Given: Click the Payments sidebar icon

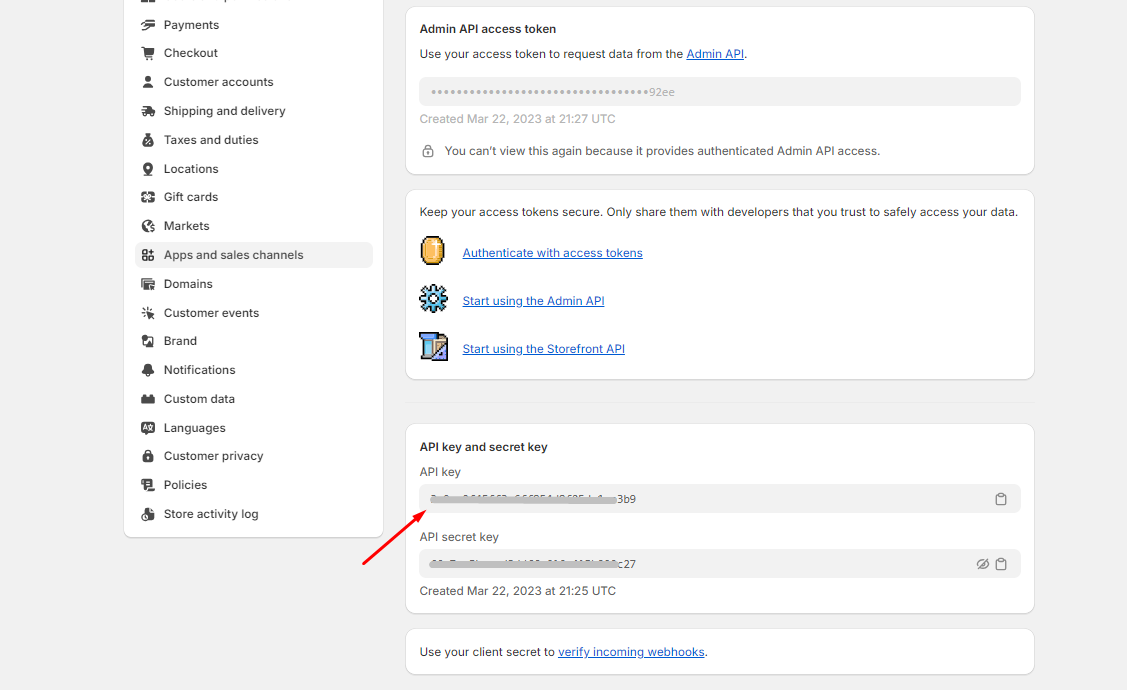Looking at the screenshot, I should click(x=148, y=25).
